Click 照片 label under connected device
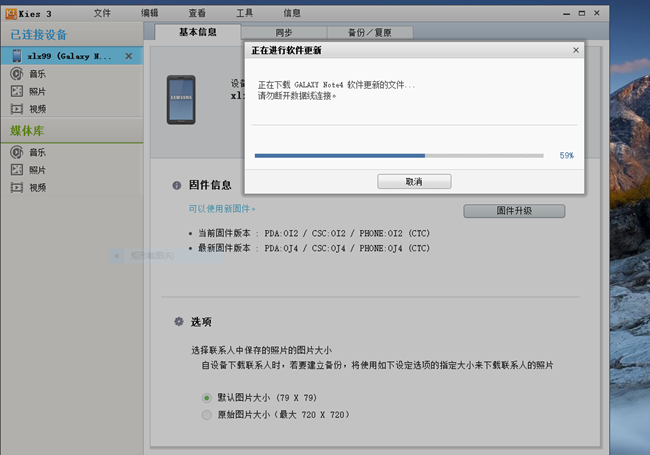The height and width of the screenshot is (455, 650). (x=37, y=92)
